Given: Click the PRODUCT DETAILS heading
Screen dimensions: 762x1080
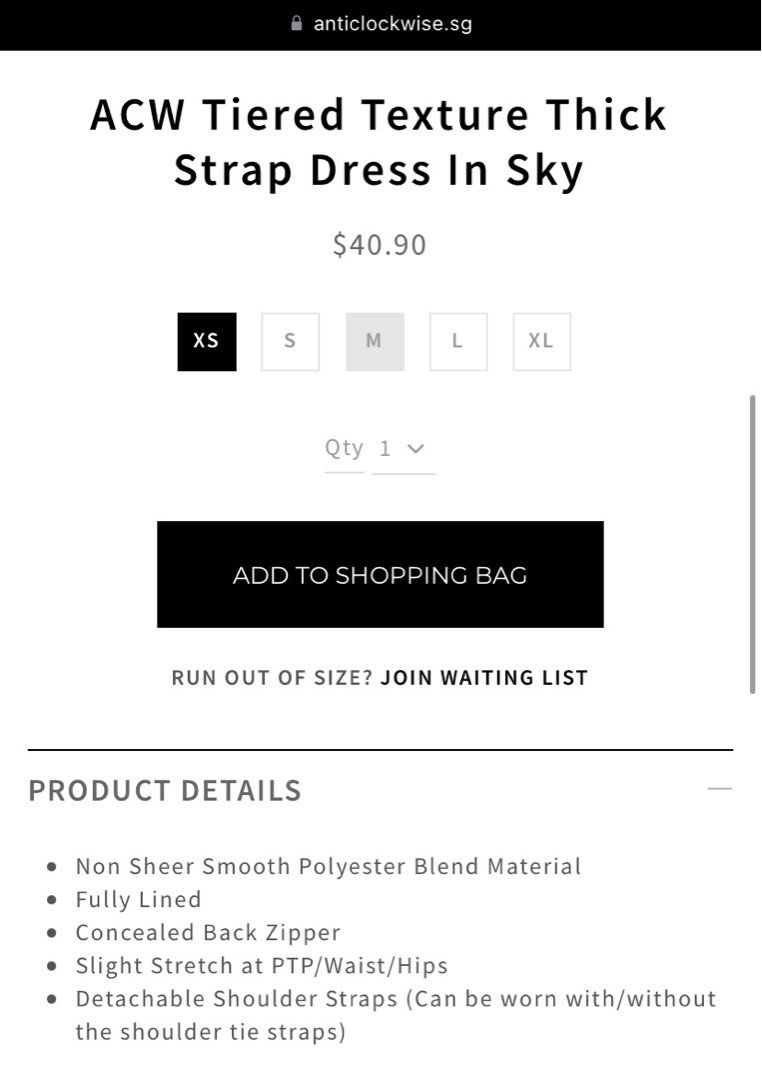Looking at the screenshot, I should tap(164, 790).
